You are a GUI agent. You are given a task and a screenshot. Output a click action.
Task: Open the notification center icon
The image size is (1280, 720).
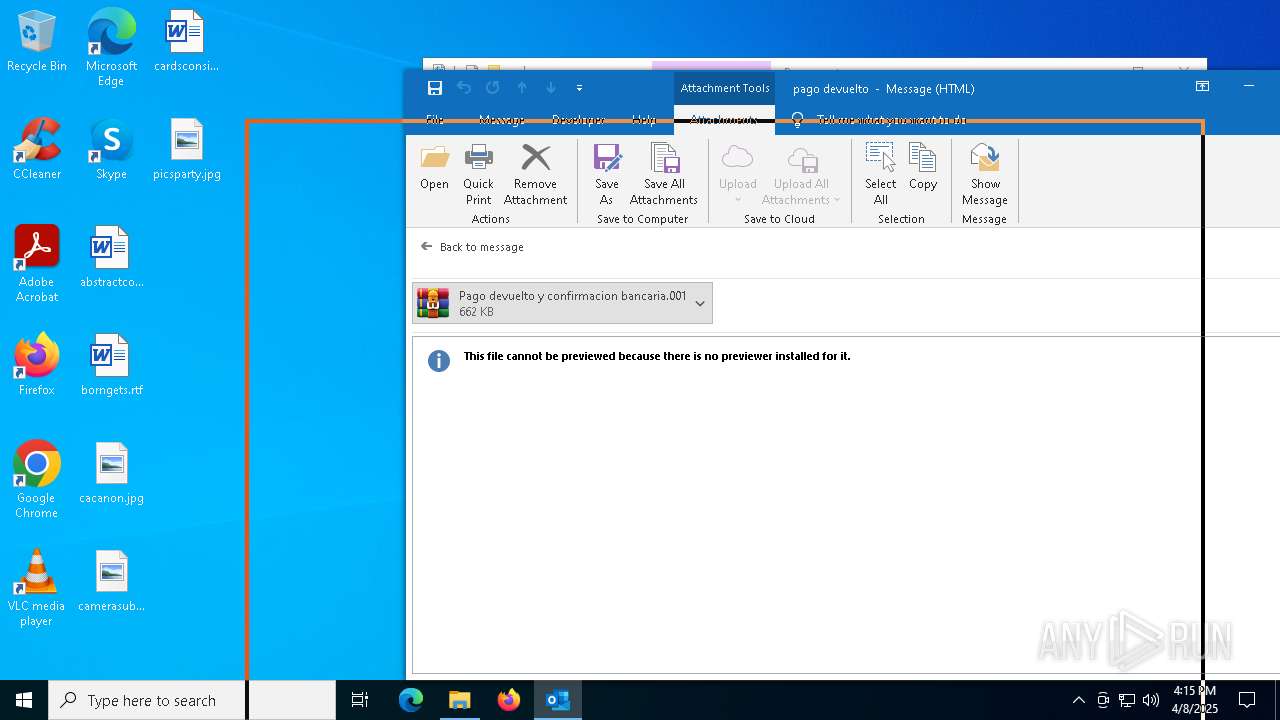click(1247, 700)
